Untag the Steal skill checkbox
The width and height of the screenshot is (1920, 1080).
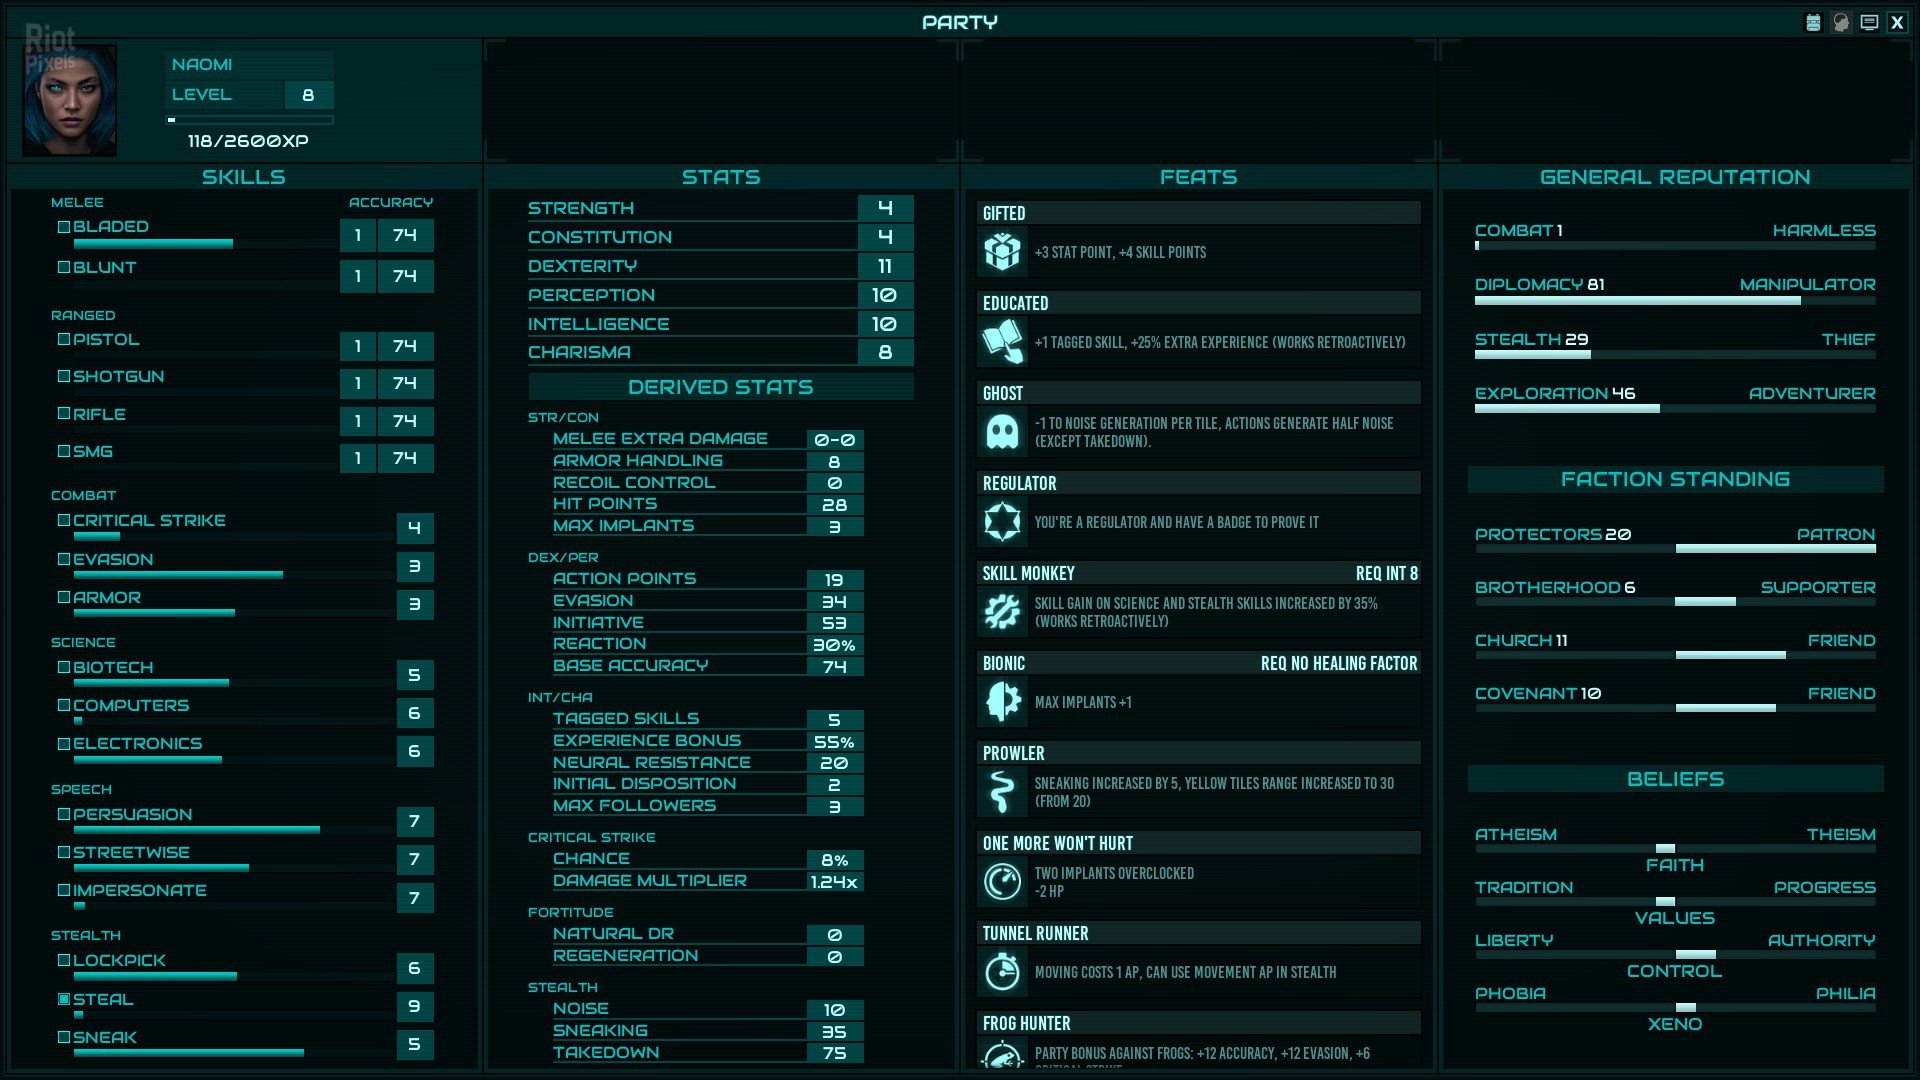coord(62,997)
